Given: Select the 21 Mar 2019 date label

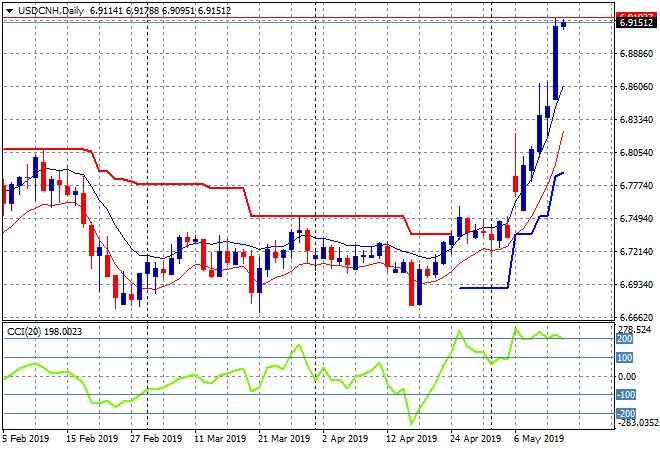Looking at the screenshot, I should (x=284, y=439).
